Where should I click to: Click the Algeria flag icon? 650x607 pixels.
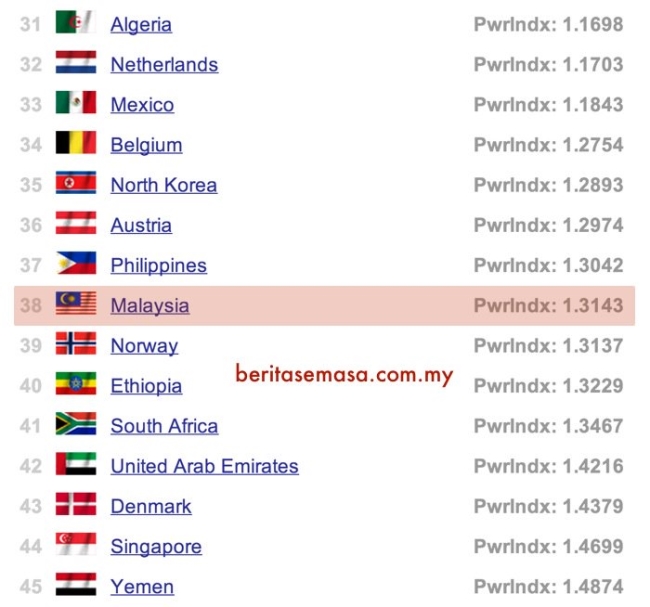click(x=76, y=22)
